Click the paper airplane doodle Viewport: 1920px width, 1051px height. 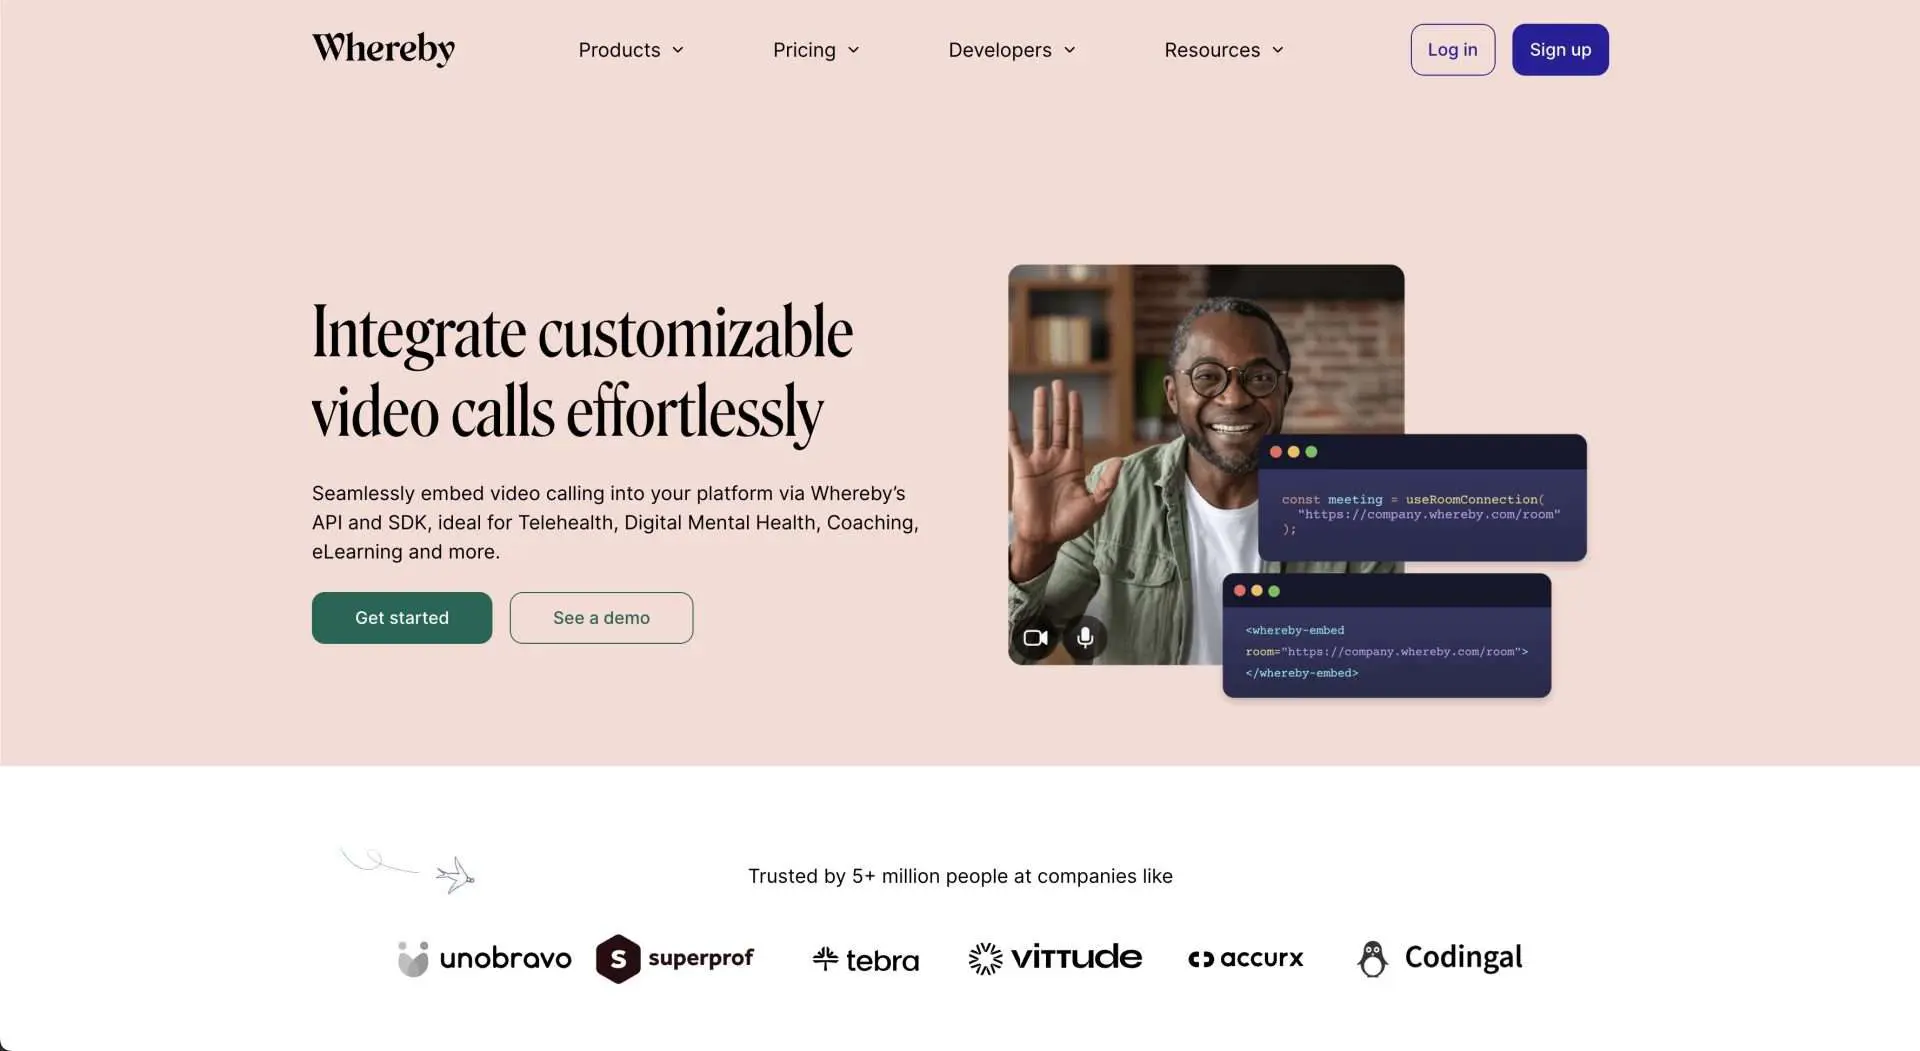[455, 875]
